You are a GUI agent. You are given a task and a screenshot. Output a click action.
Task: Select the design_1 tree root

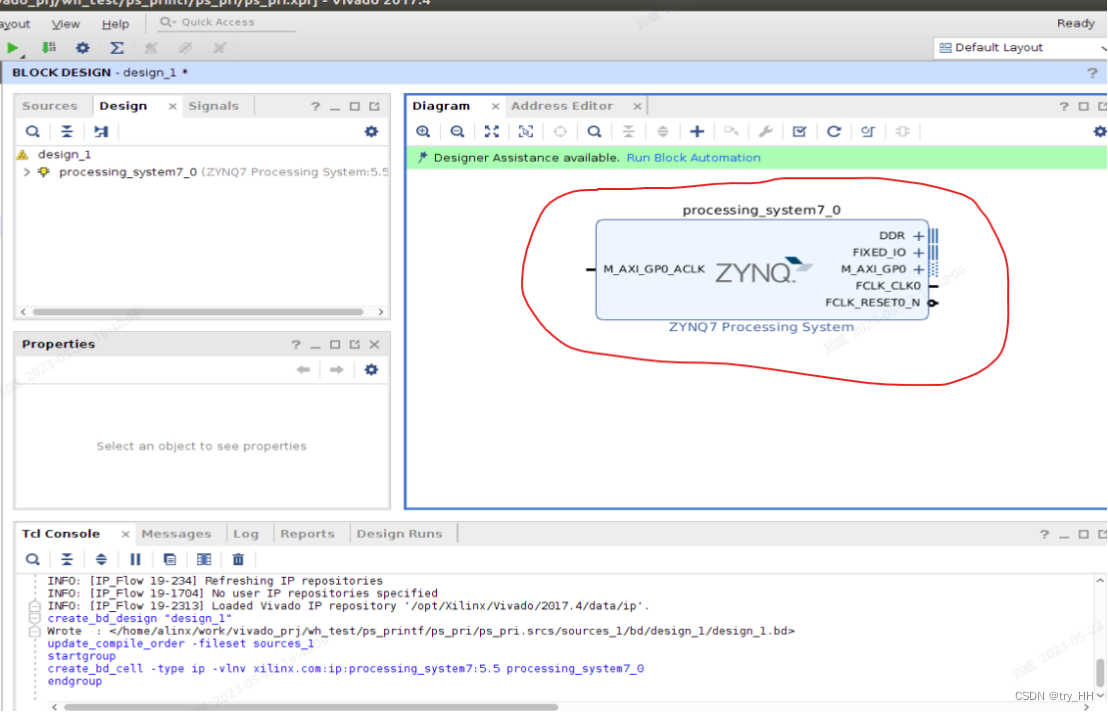pos(64,154)
